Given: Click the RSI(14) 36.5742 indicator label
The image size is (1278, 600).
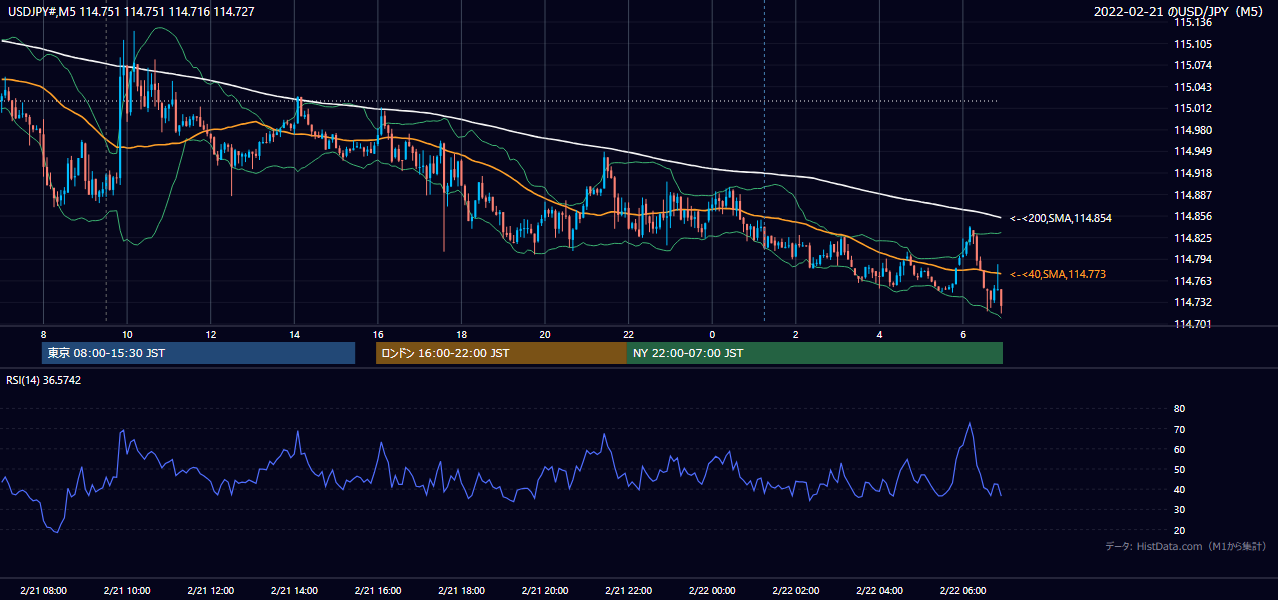Looking at the screenshot, I should pyautogui.click(x=44, y=380).
